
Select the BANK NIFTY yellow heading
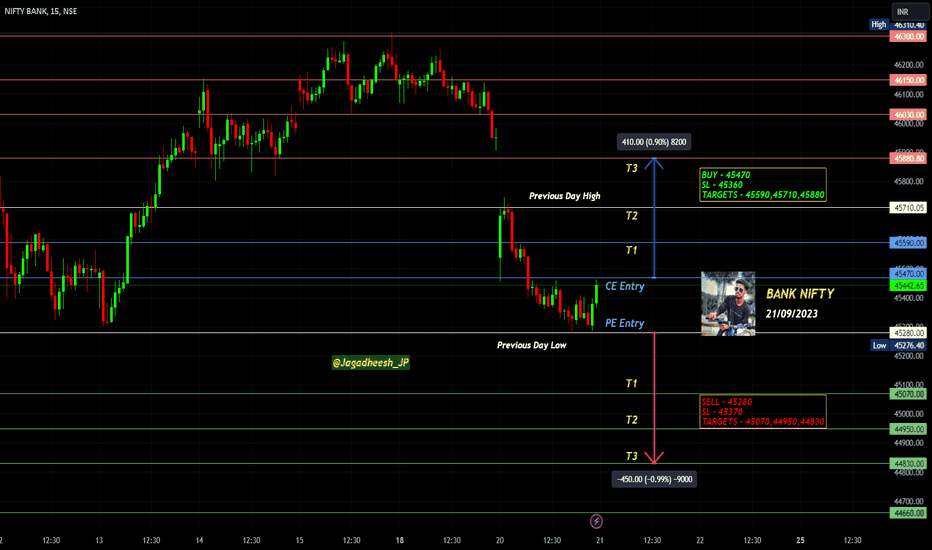[800, 294]
